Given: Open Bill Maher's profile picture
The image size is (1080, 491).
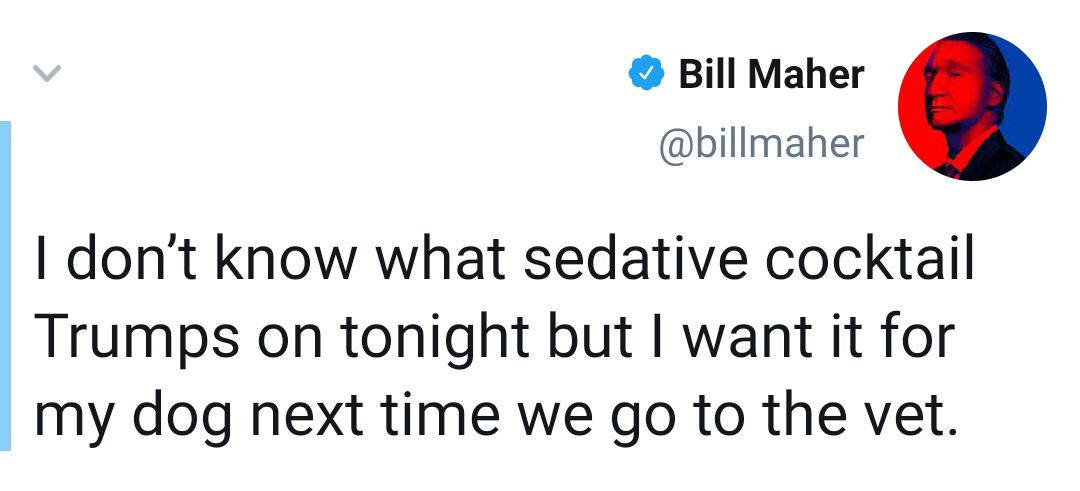Looking at the screenshot, I should click(x=971, y=105).
